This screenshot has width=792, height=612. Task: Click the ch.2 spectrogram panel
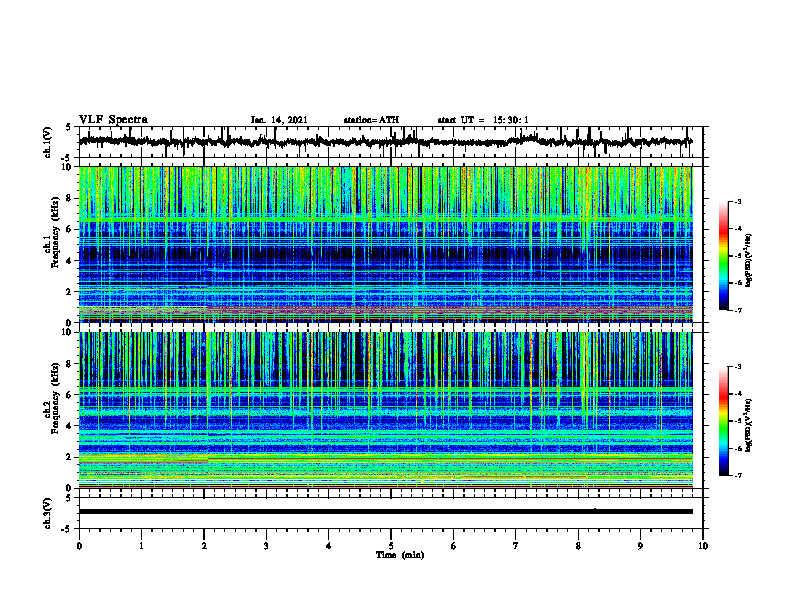point(385,410)
